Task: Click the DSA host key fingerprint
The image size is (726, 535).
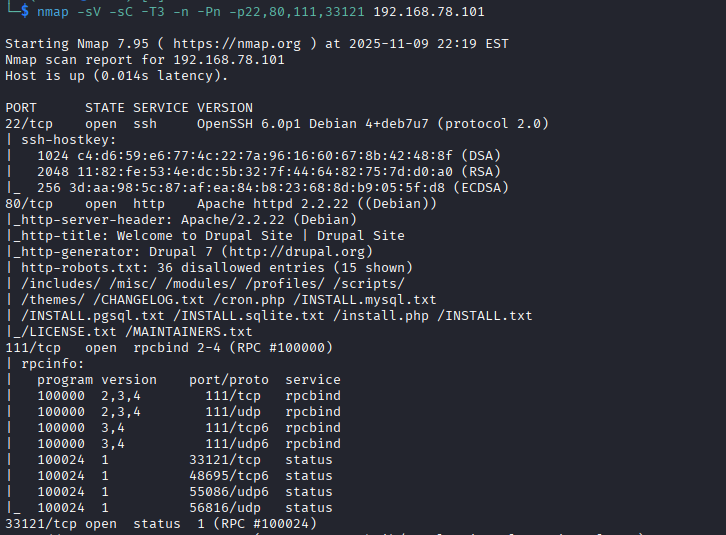Action: point(272,156)
